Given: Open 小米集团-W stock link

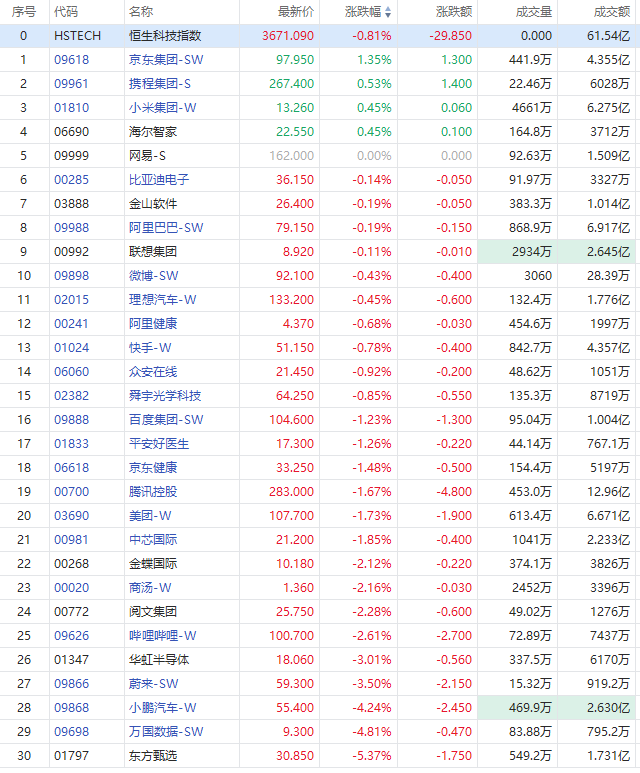Looking at the screenshot, I should [x=163, y=108].
